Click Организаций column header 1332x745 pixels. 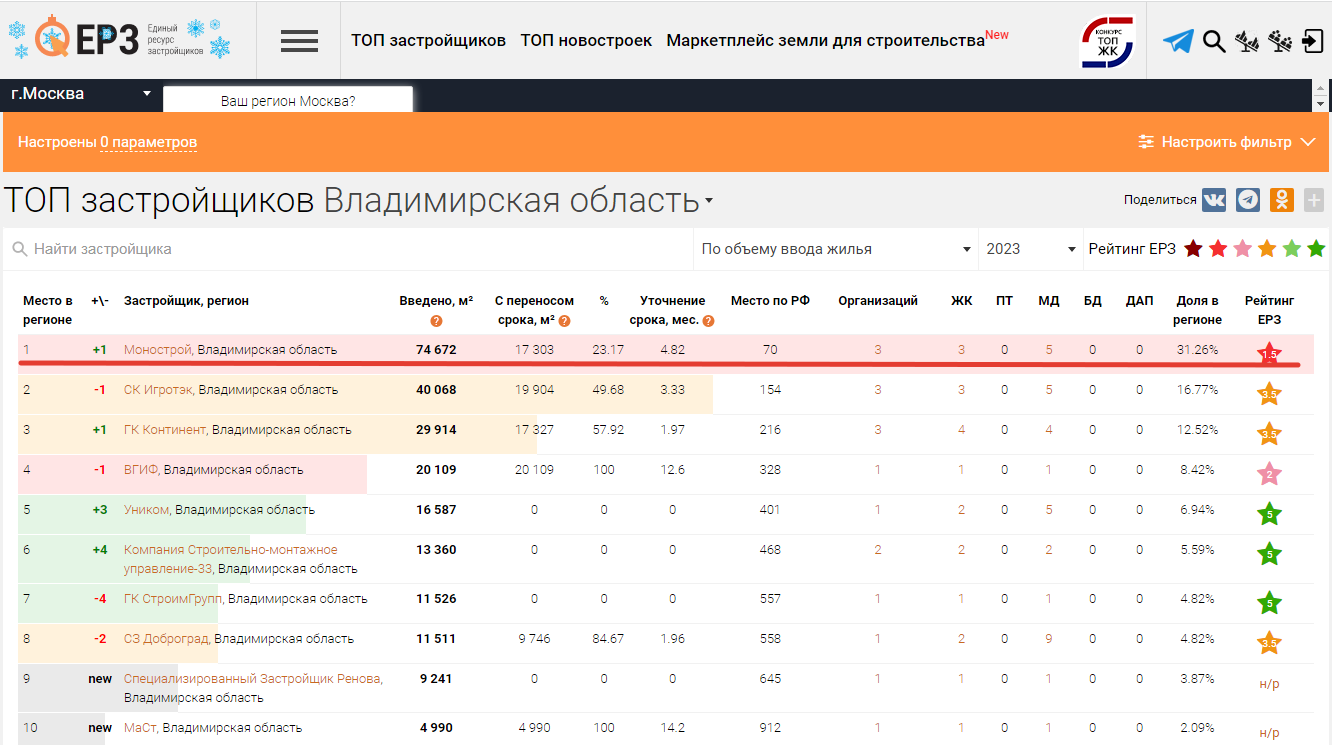(x=878, y=301)
